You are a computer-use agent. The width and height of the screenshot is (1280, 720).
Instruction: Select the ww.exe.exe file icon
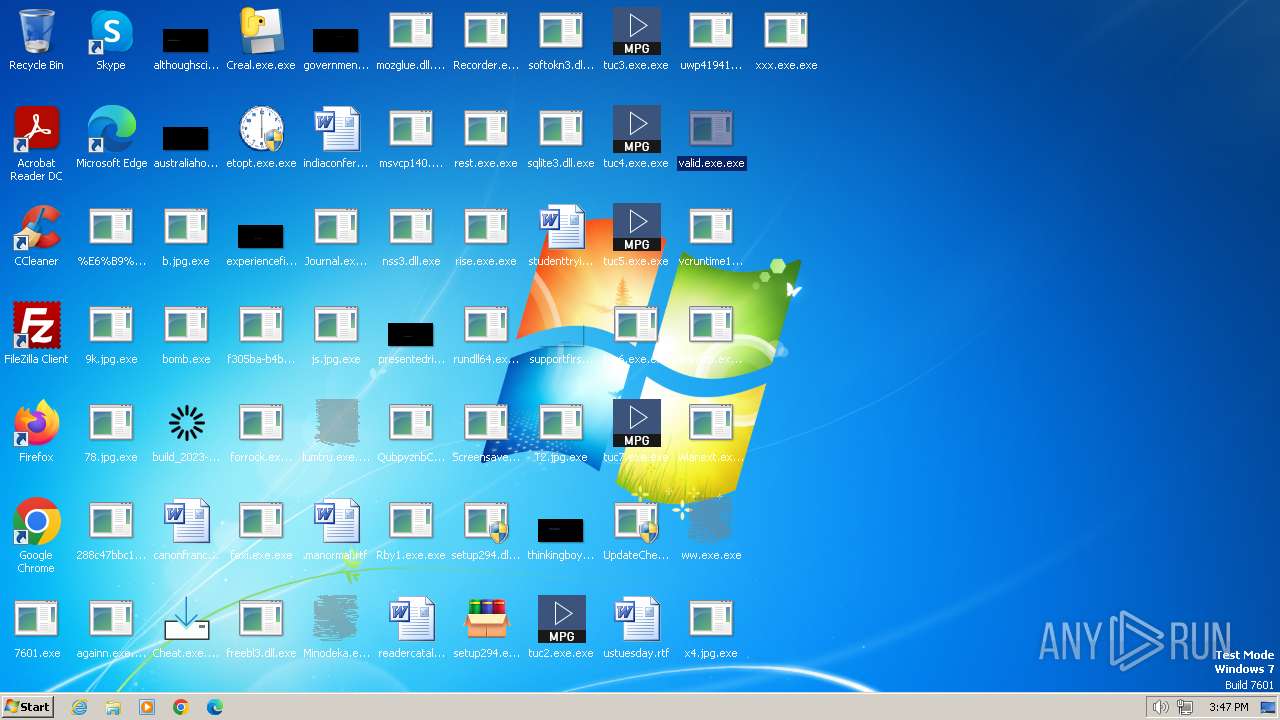pos(711,521)
